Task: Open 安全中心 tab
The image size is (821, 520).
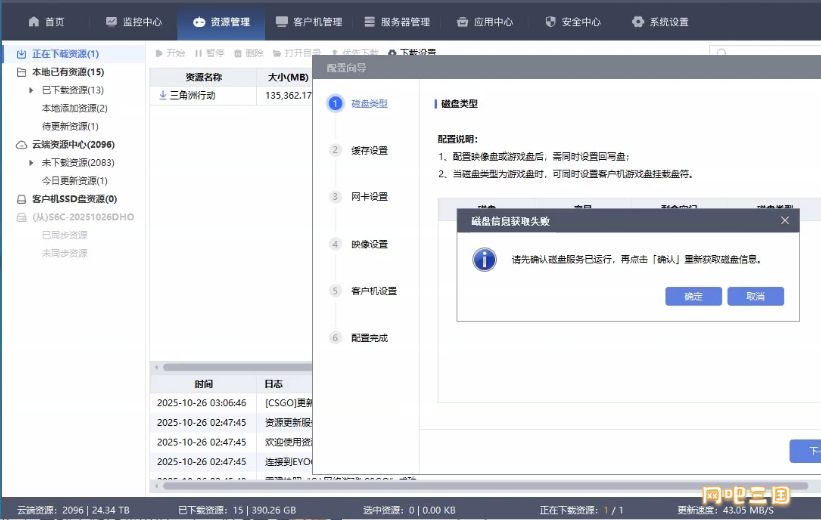Action: click(573, 21)
